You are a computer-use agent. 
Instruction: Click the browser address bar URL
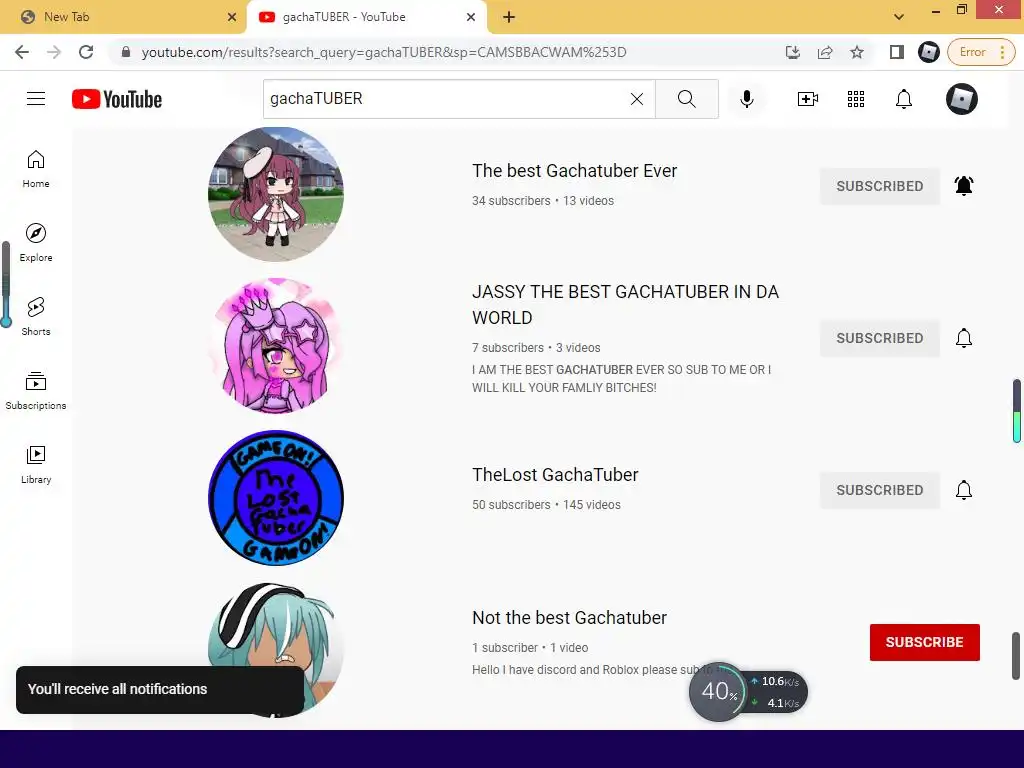click(384, 52)
